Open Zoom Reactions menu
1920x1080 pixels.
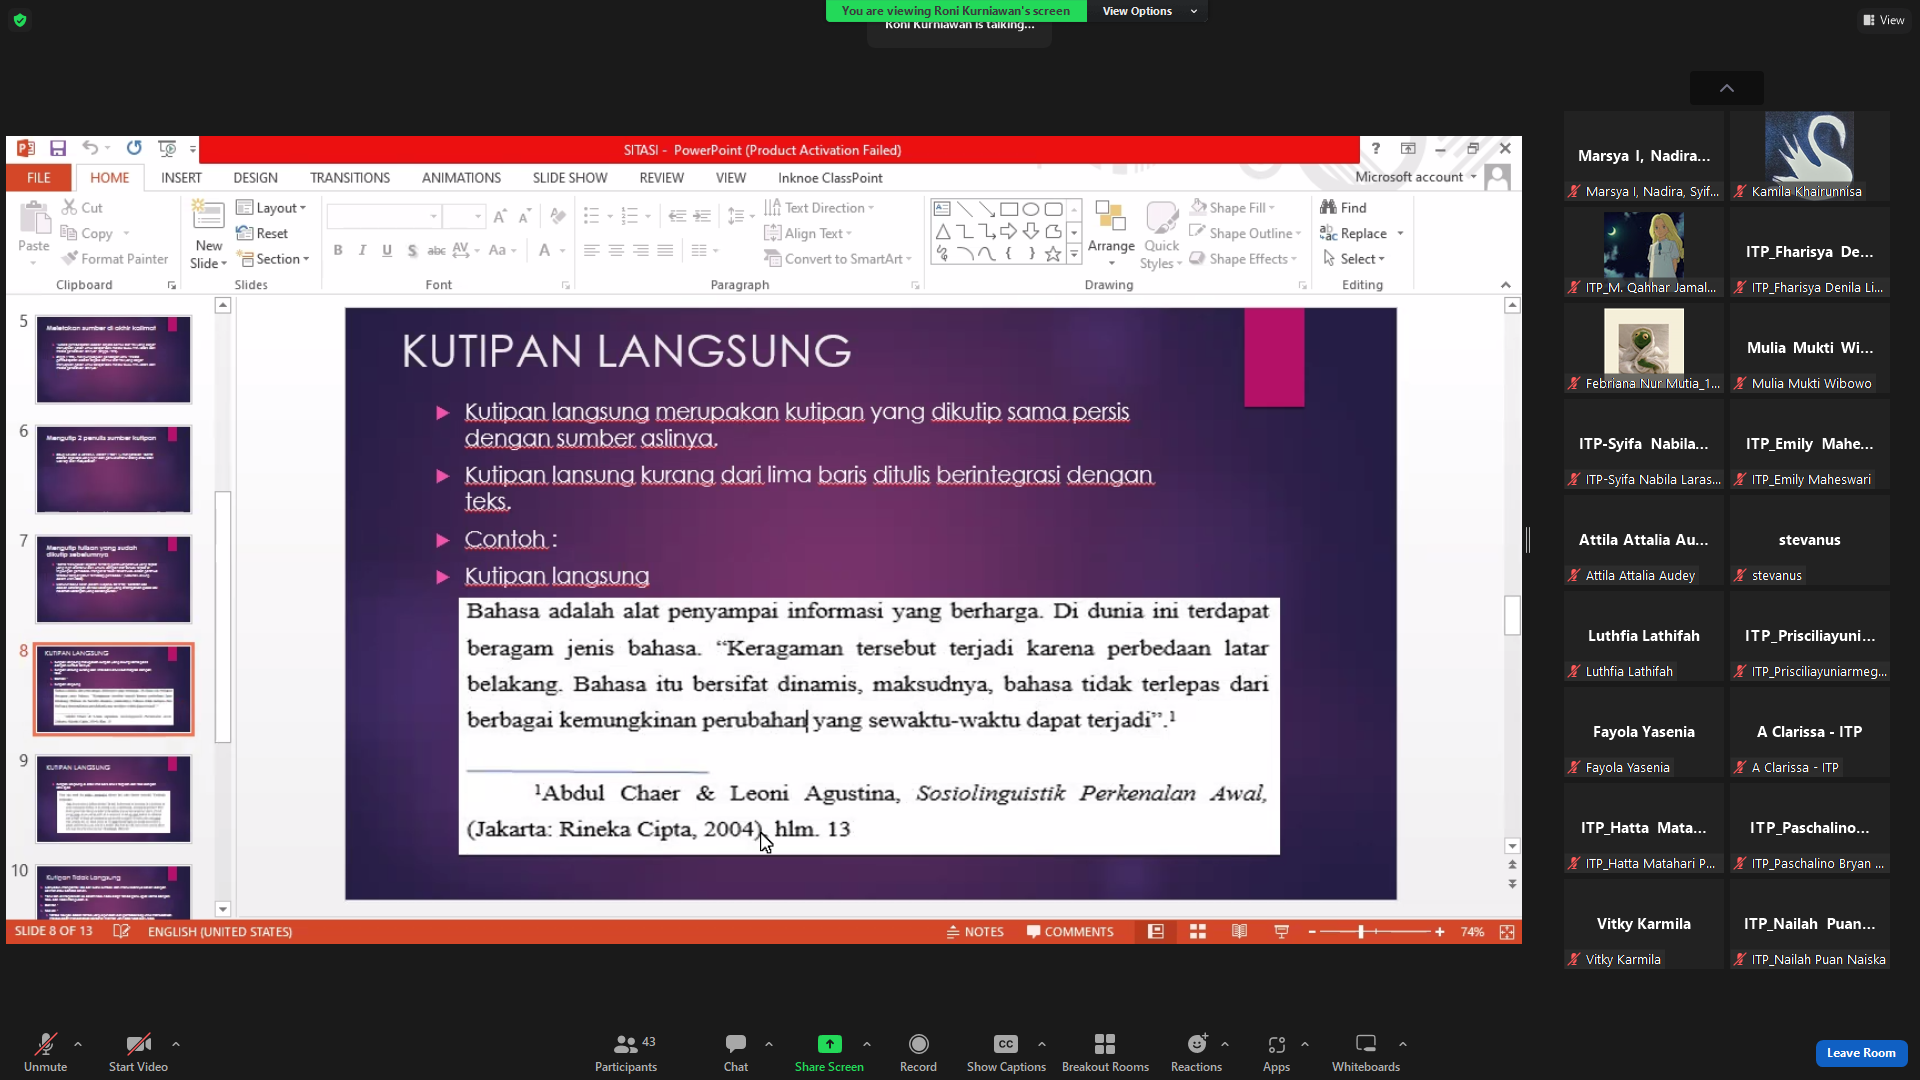pos(1196,1052)
